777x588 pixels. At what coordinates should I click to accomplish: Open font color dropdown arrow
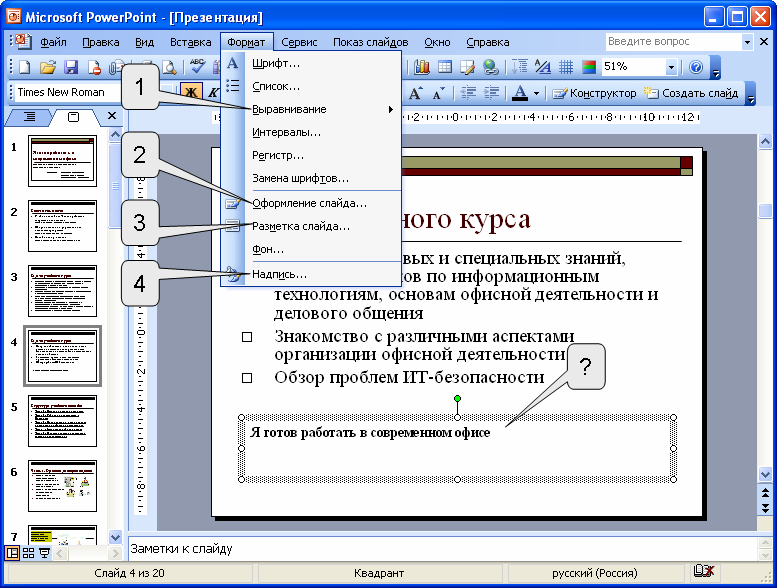pyautogui.click(x=536, y=93)
